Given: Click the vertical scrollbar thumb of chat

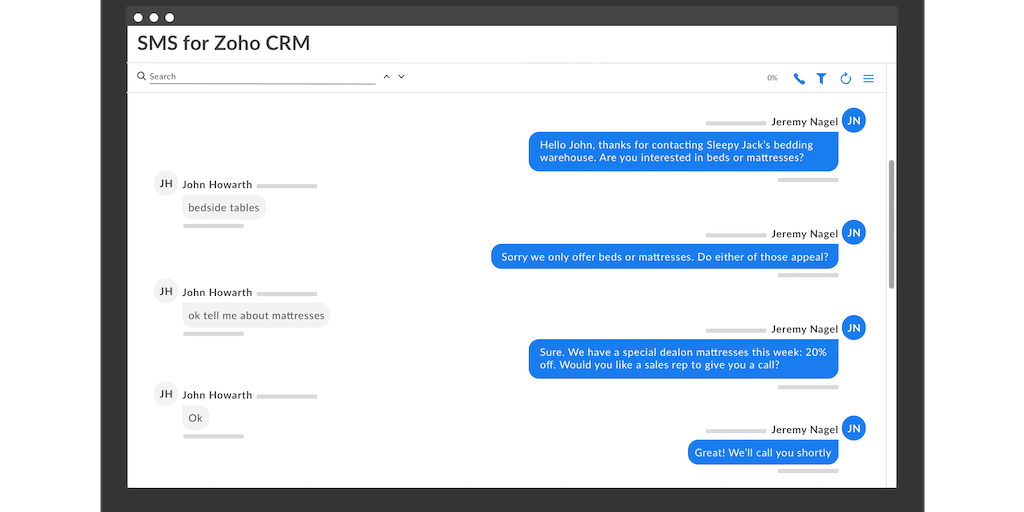Looking at the screenshot, I should pyautogui.click(x=891, y=224).
